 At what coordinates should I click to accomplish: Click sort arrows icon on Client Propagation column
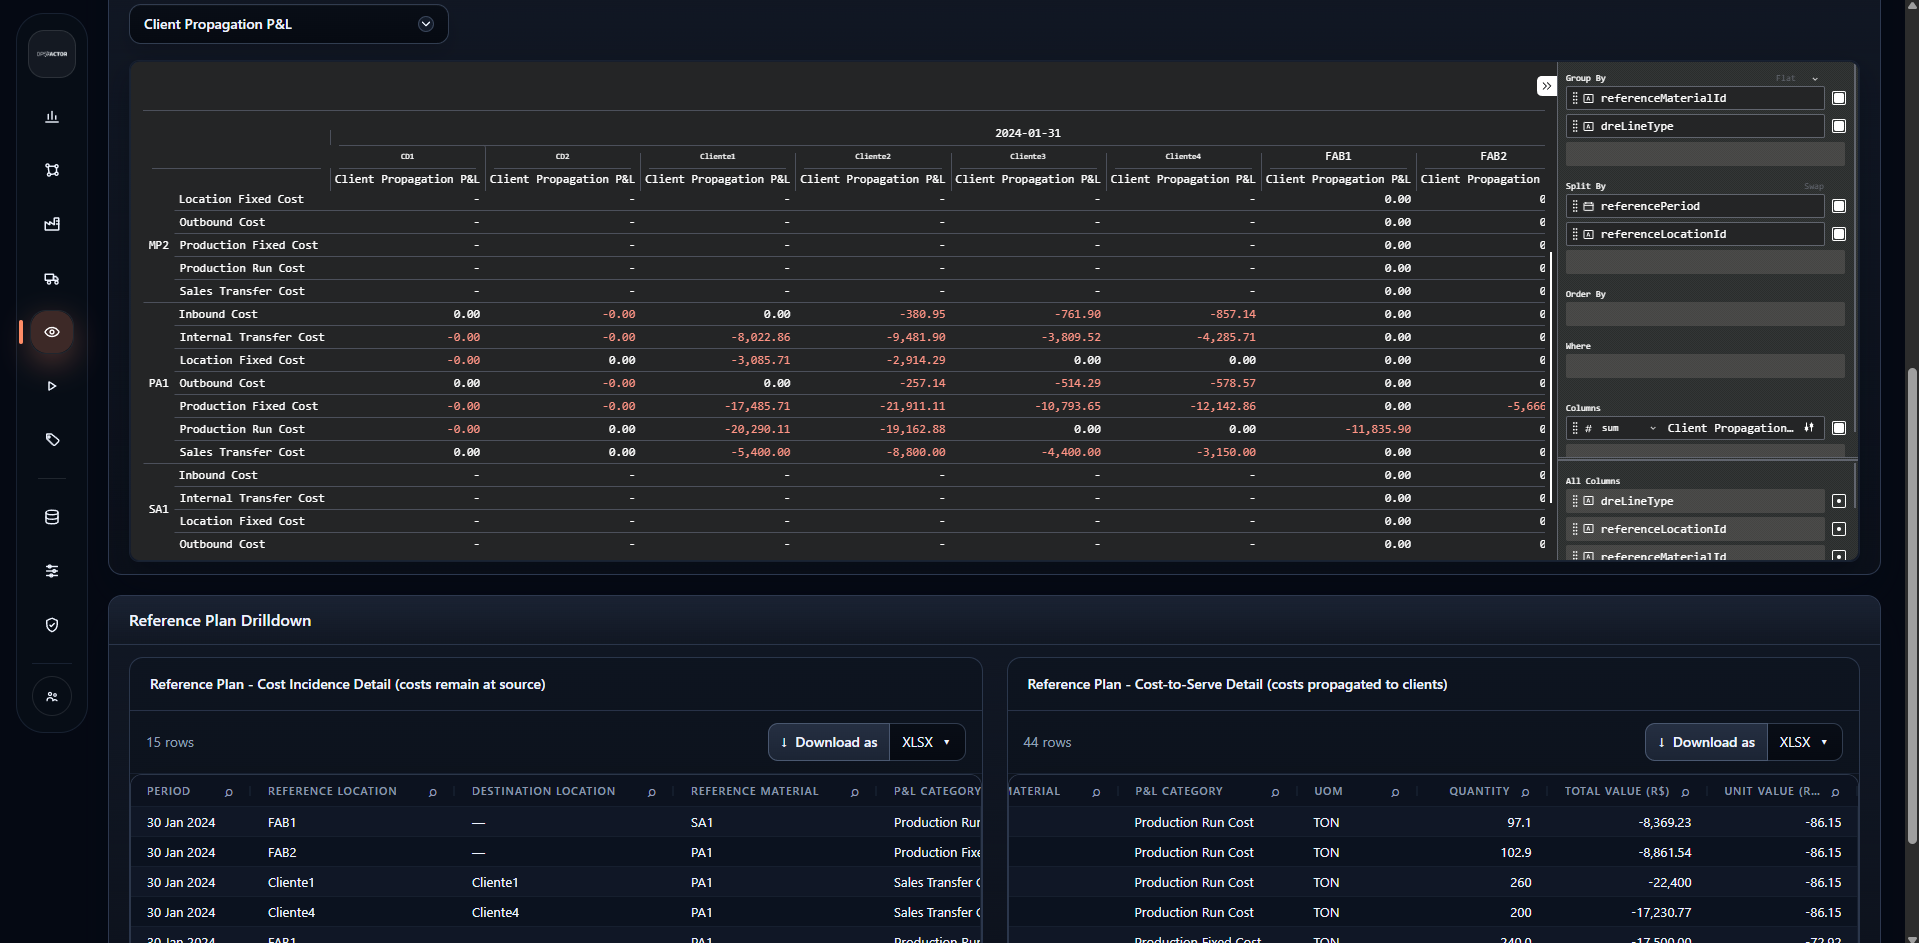1809,428
